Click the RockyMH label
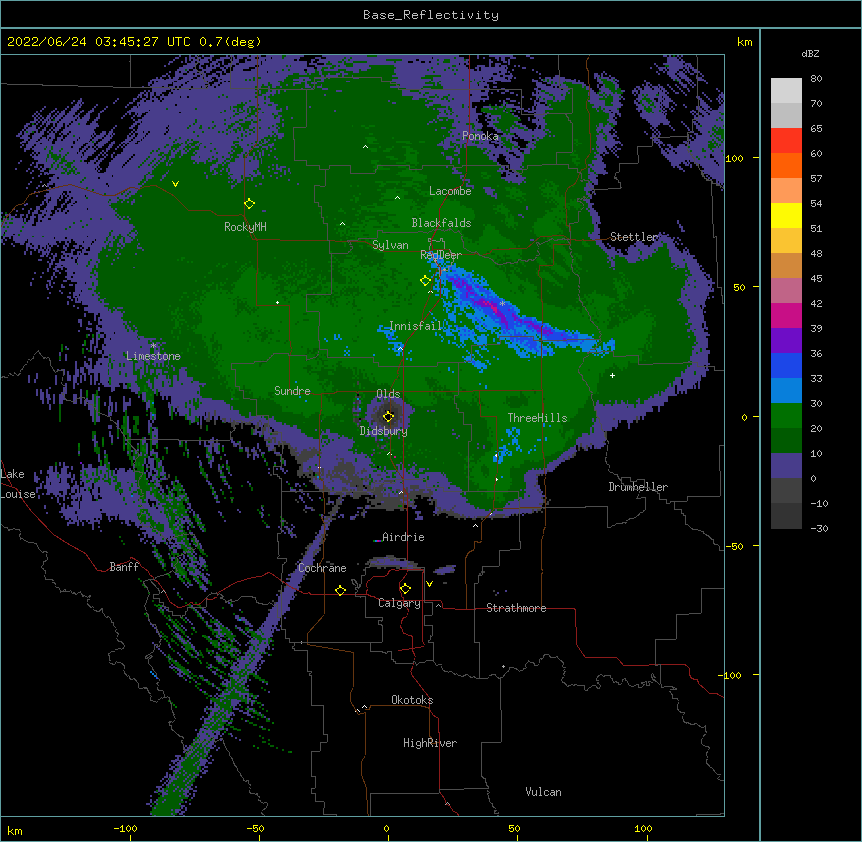 coord(245,227)
